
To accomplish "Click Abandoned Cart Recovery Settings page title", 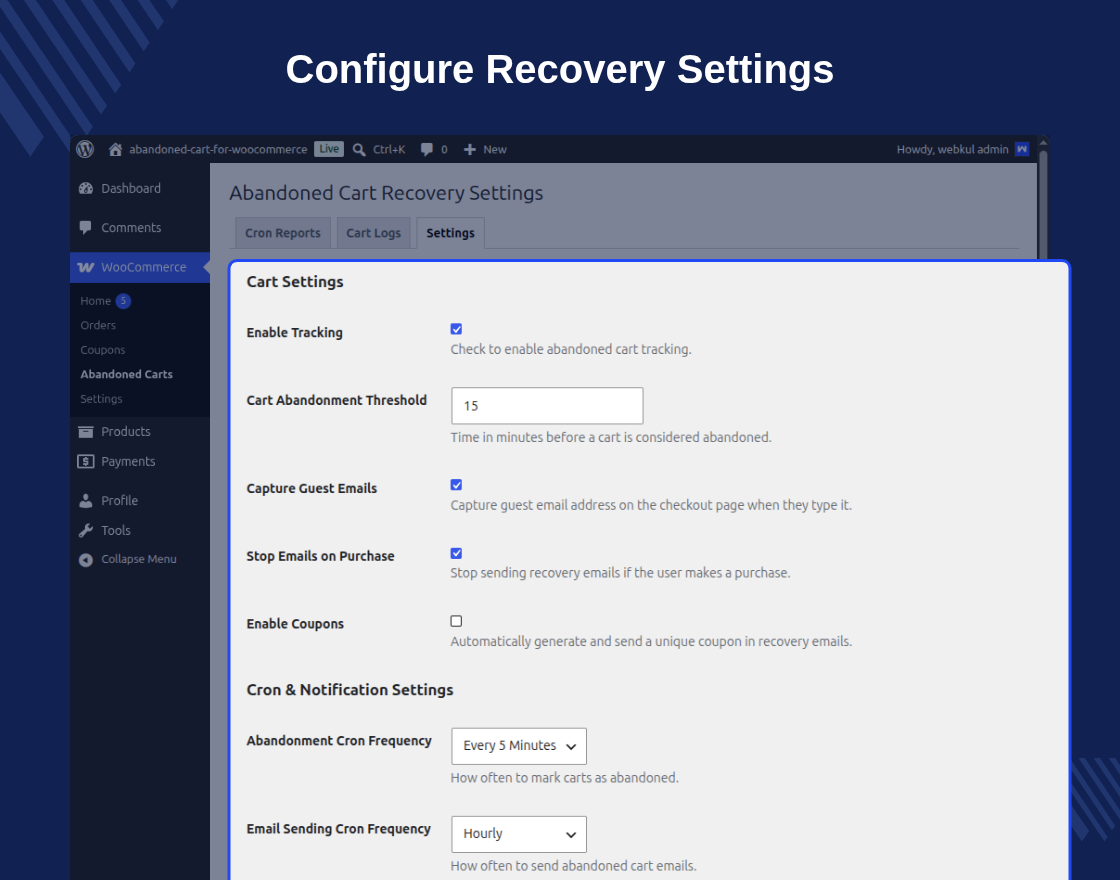I will click(386, 193).
